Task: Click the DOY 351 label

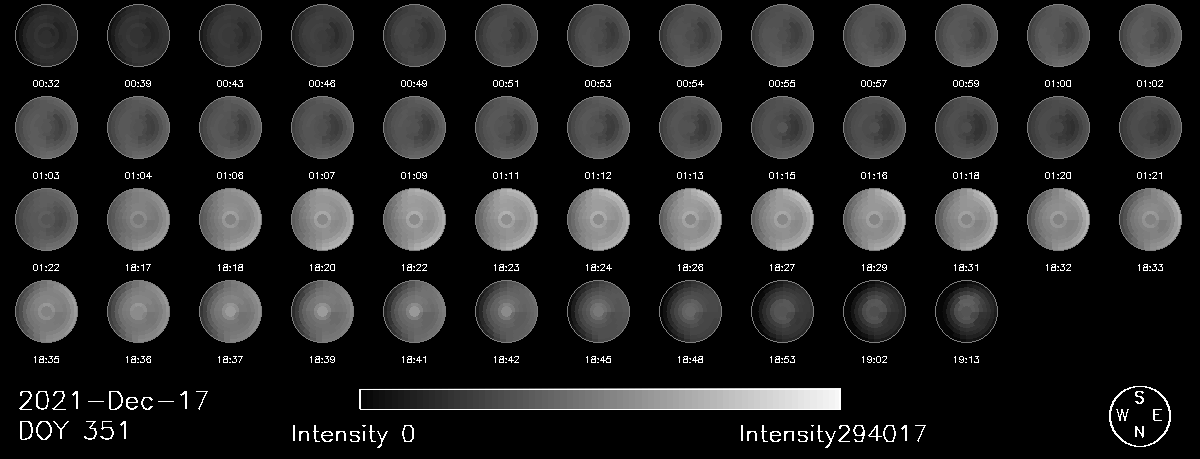Action: pos(73,432)
